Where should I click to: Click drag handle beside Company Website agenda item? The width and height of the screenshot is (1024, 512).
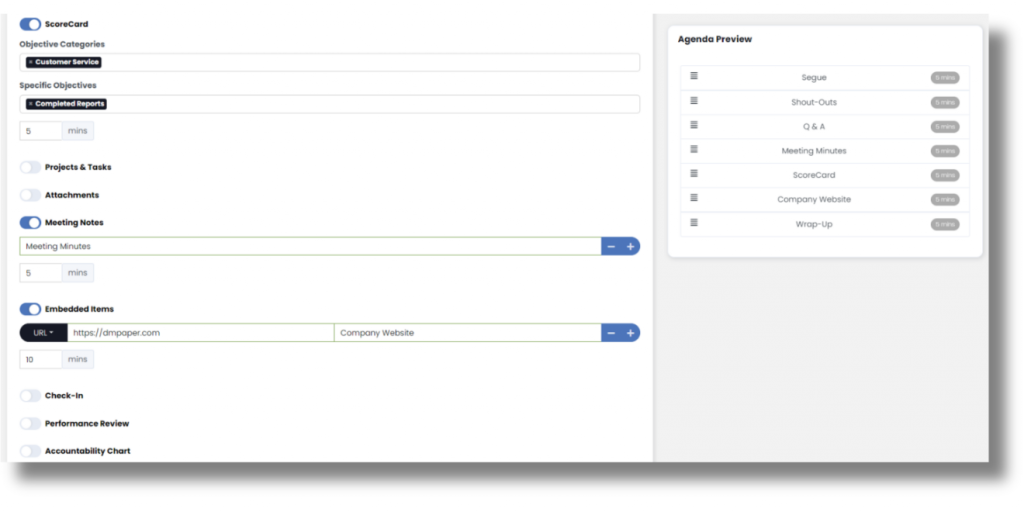tap(694, 199)
